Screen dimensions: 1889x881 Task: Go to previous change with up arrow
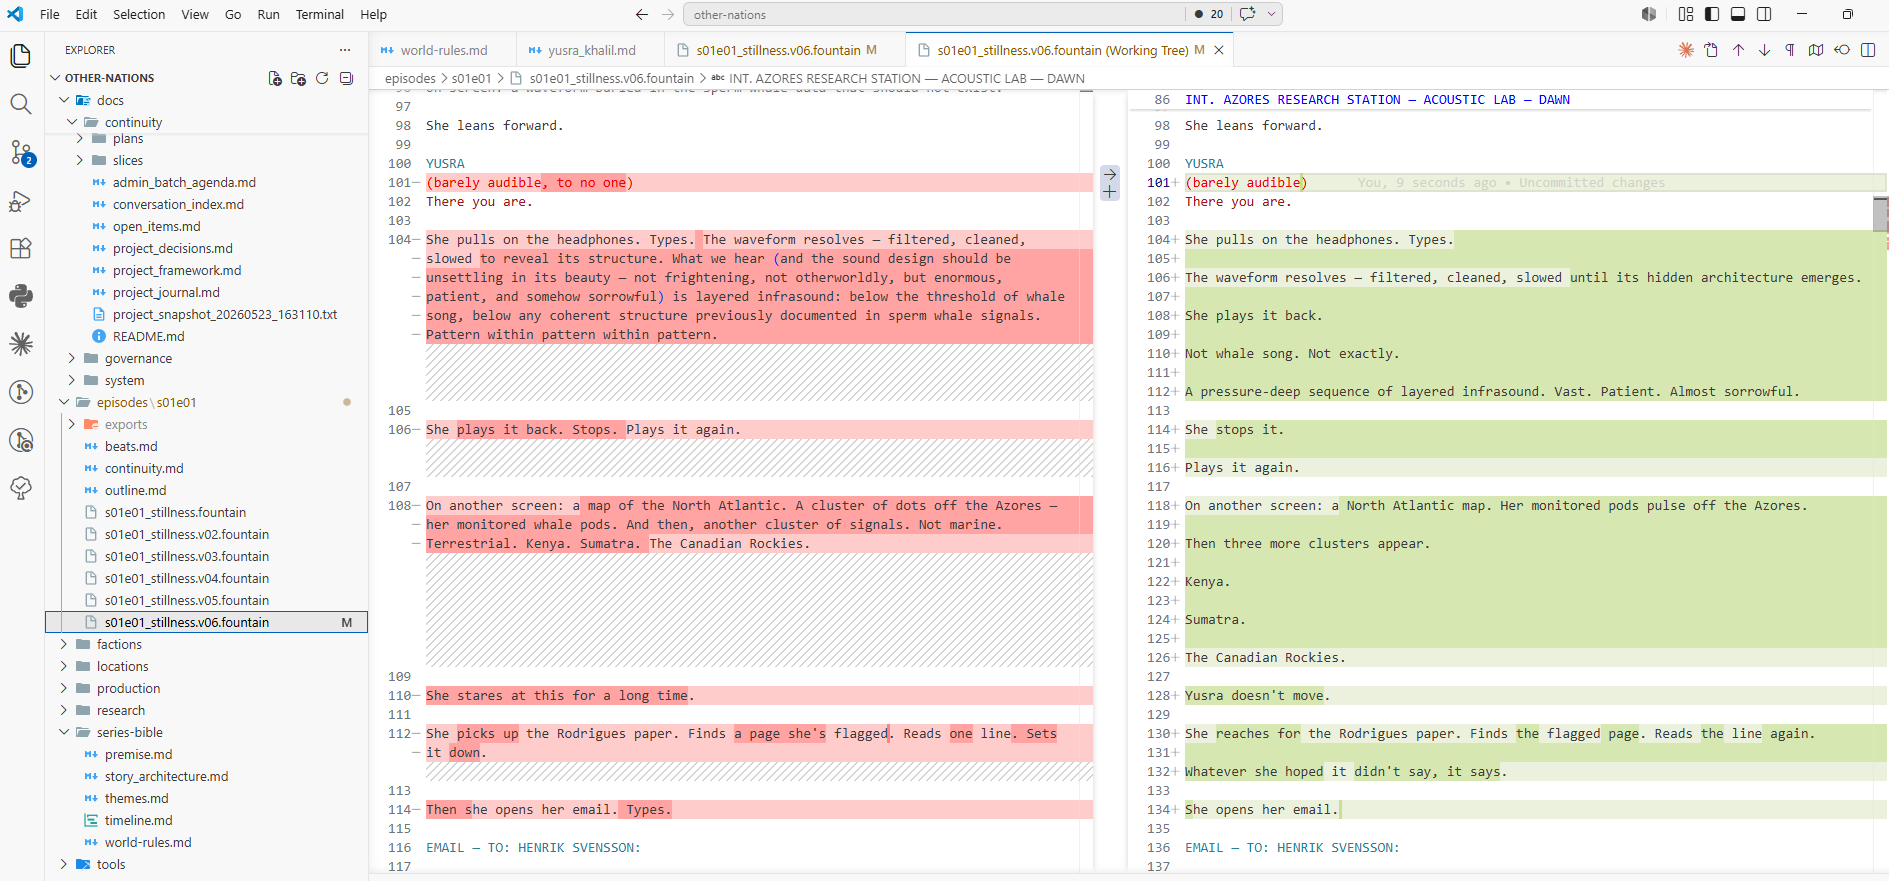(1738, 50)
